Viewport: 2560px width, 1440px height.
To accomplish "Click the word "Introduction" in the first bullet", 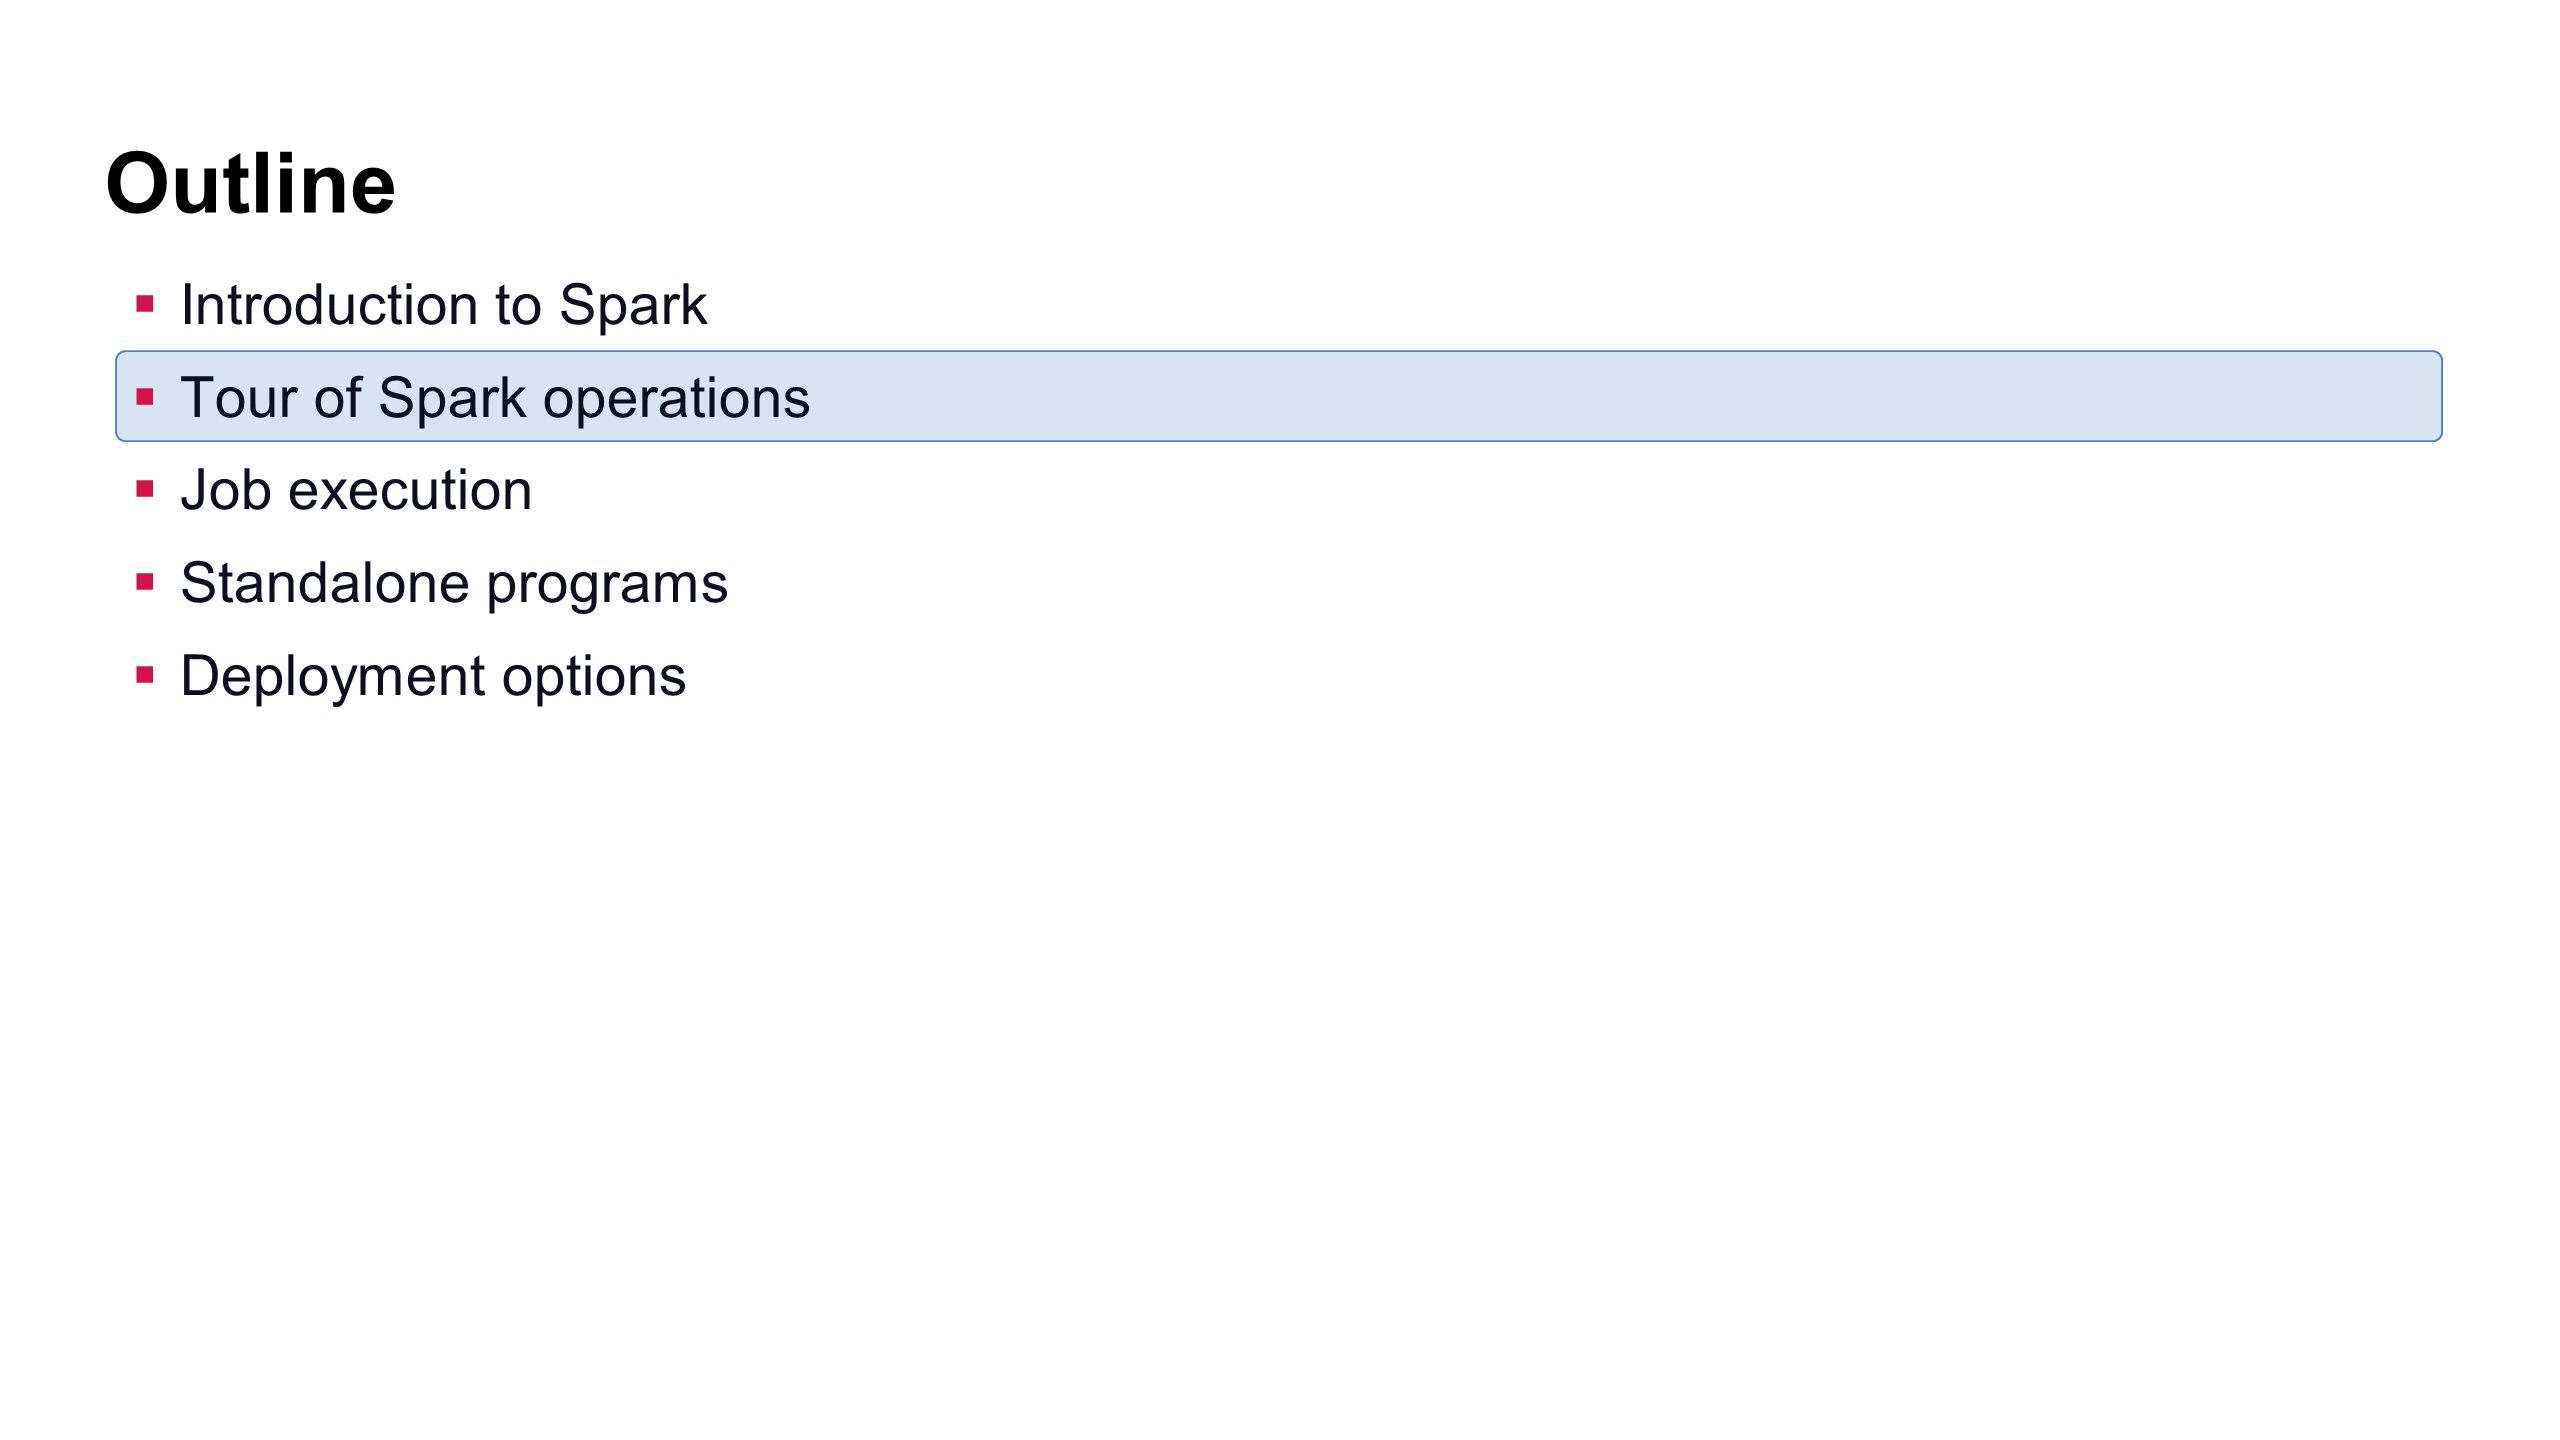I will click(x=329, y=304).
